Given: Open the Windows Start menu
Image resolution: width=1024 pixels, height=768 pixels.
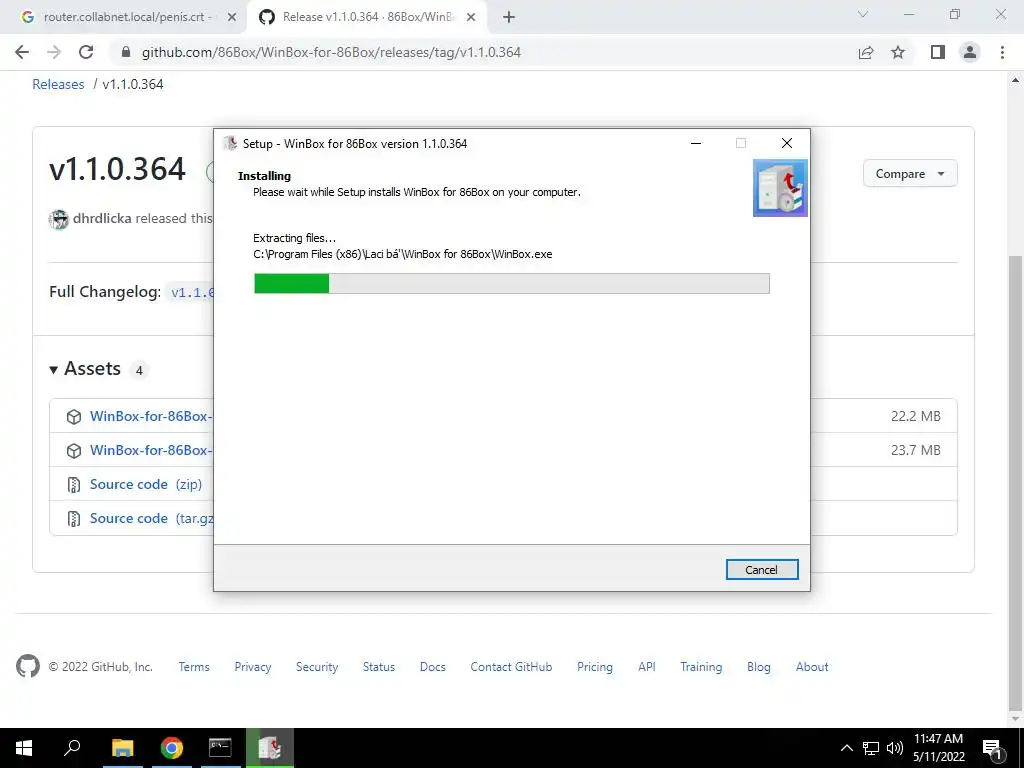Looking at the screenshot, I should 24,748.
